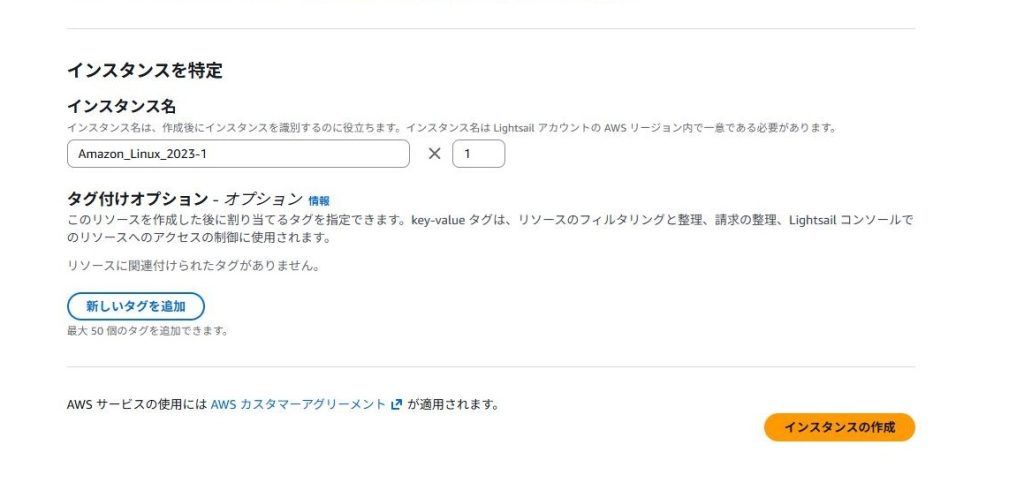Click the divider line above the AWS agreement notice
Image resolution: width=1024 pixels, height=490 pixels.
(490, 367)
